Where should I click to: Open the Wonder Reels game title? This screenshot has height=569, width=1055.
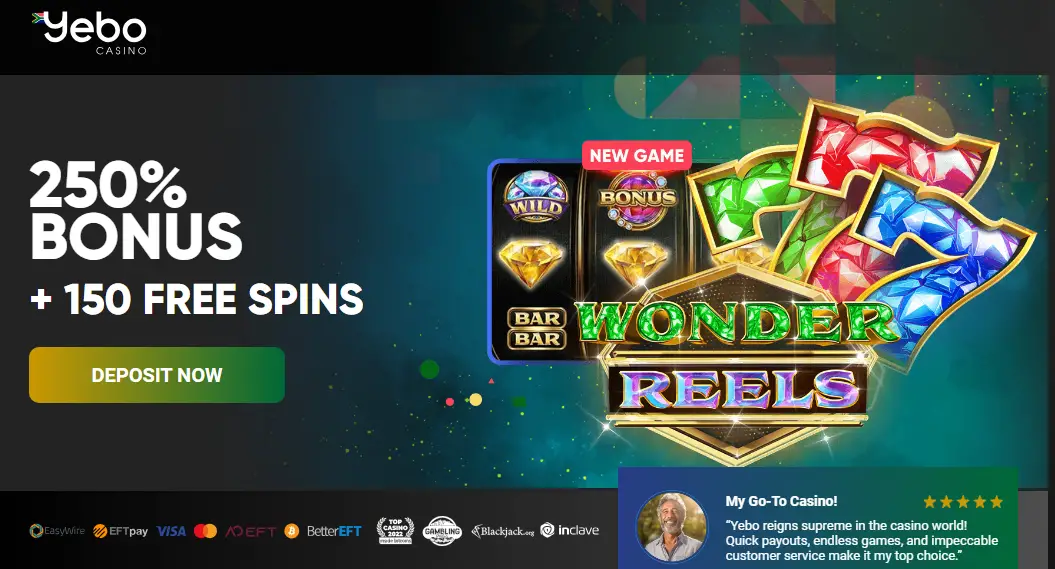click(737, 356)
